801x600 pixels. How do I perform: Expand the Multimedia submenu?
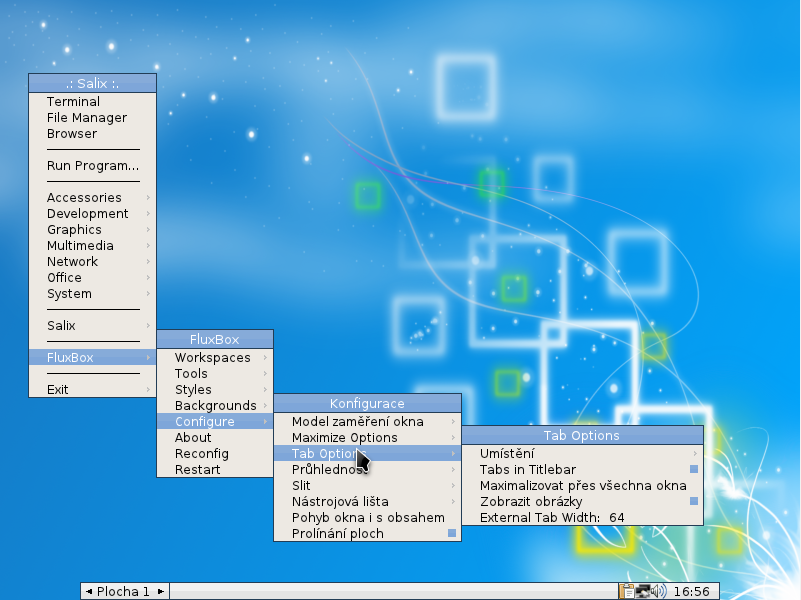coord(92,246)
